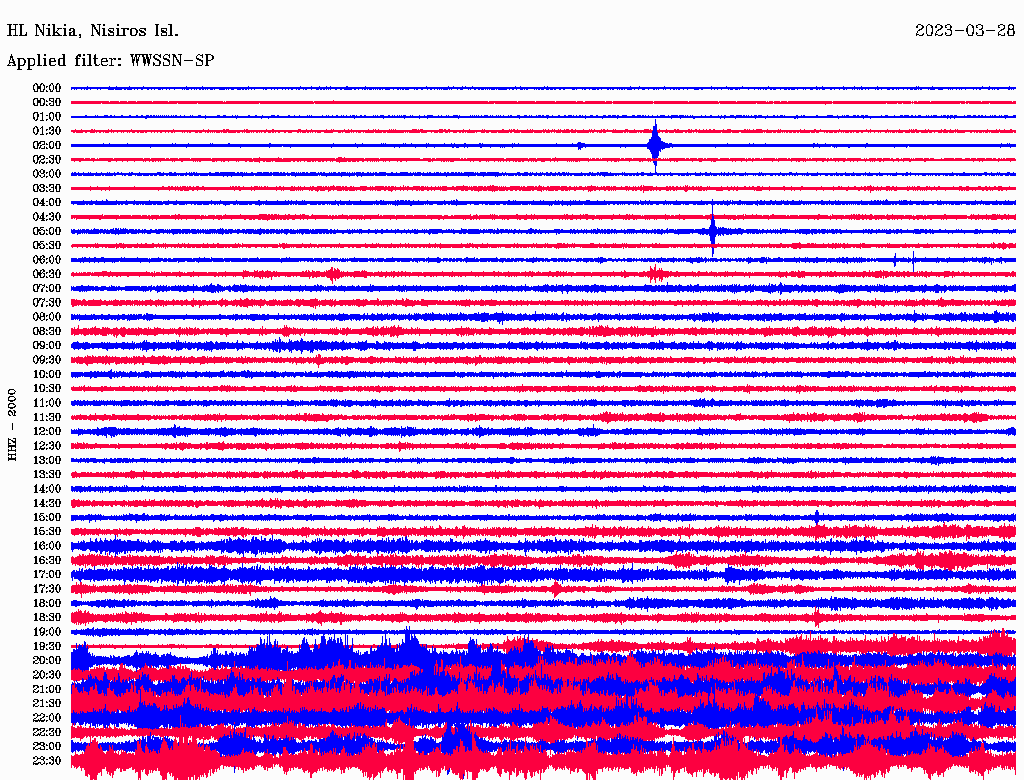Select the "17:00" time label
Screen dimensions: 1024x780
click(46, 575)
